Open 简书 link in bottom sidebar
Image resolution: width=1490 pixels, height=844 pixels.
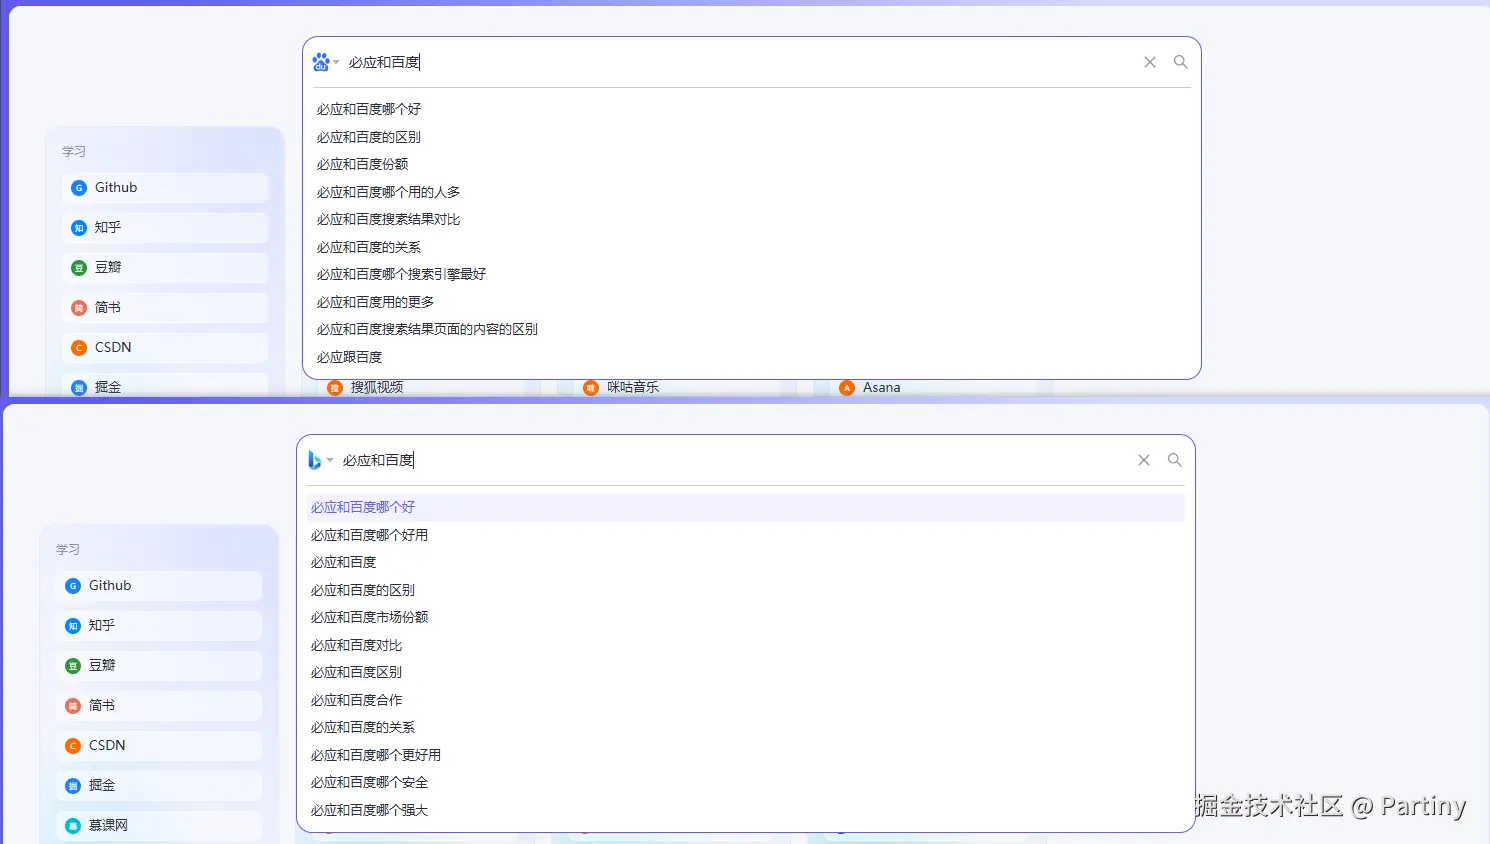pos(159,706)
